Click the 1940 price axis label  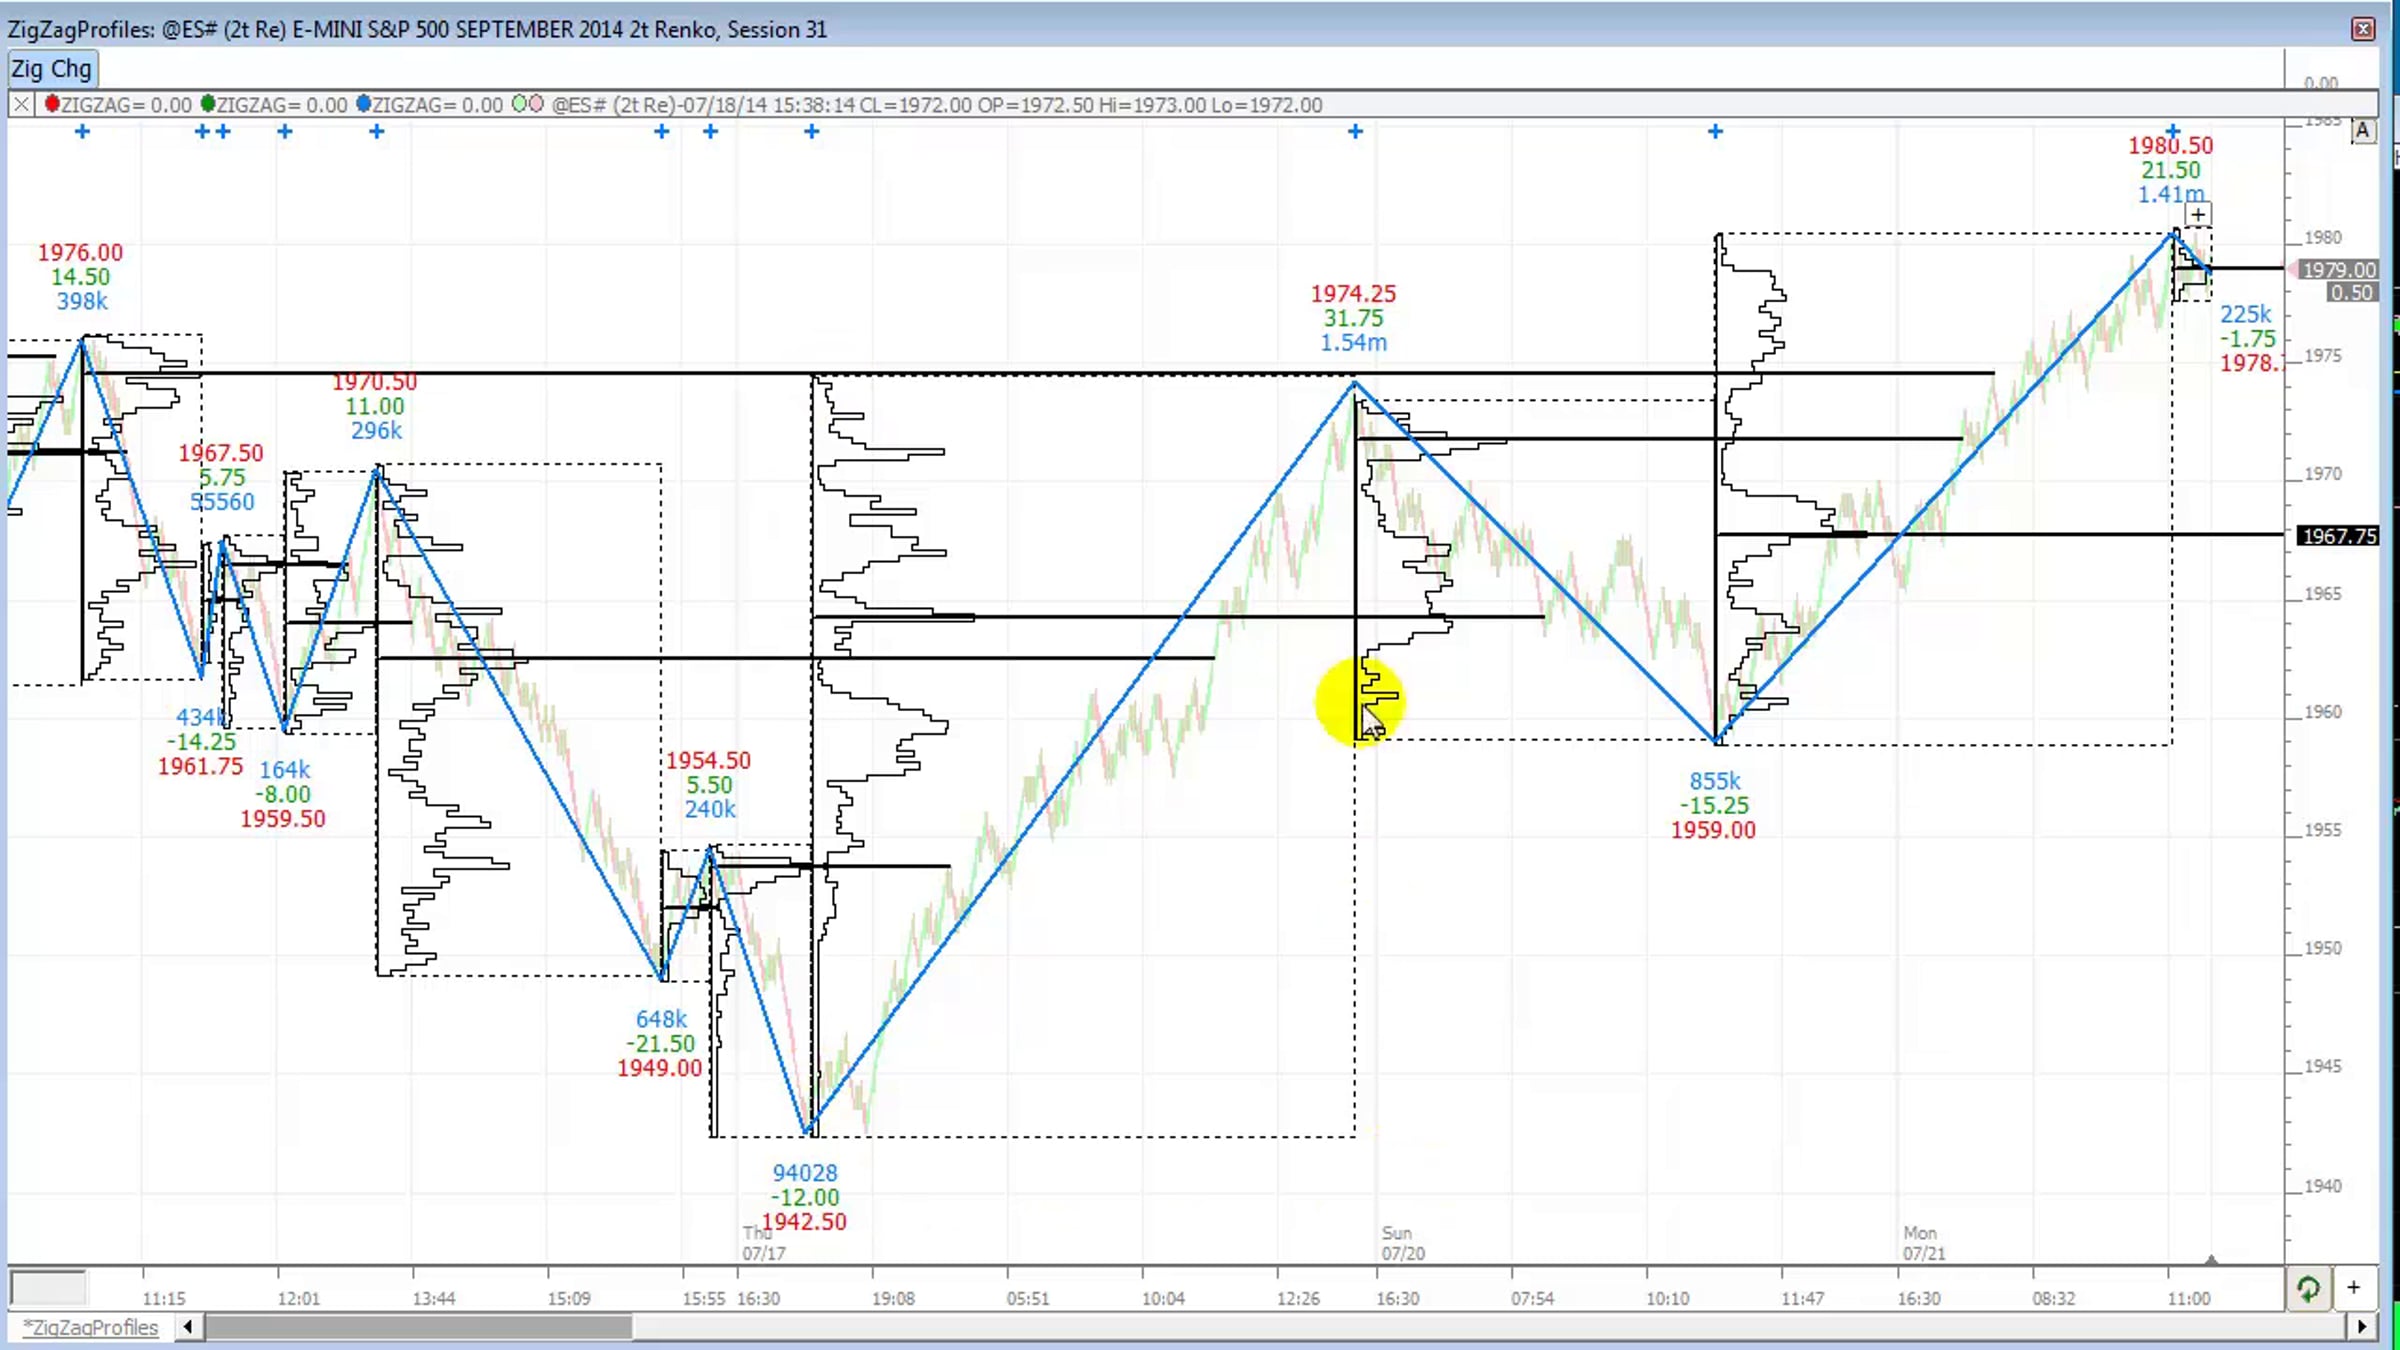point(2322,1187)
